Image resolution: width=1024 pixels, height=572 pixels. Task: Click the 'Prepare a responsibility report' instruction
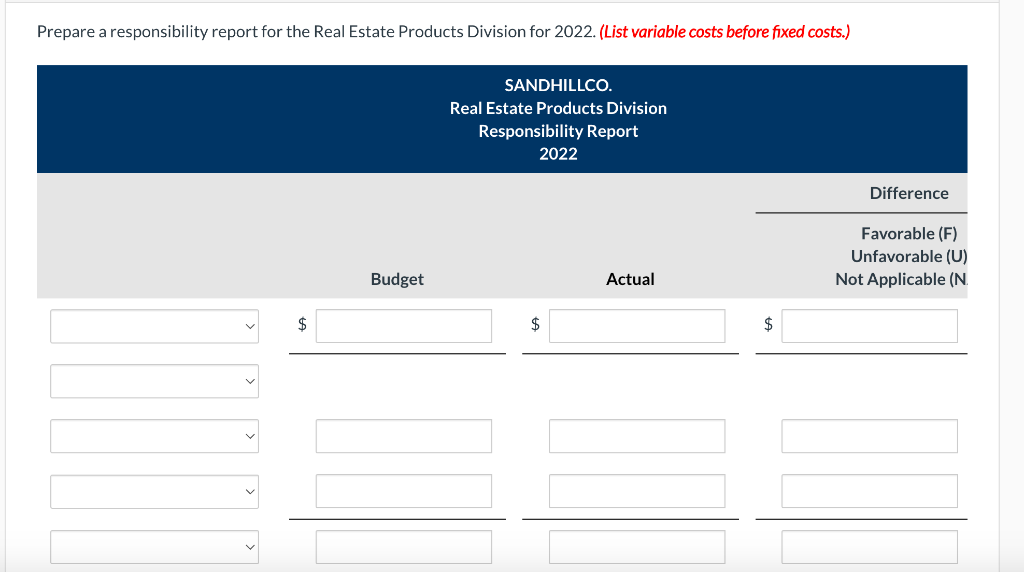tap(316, 32)
